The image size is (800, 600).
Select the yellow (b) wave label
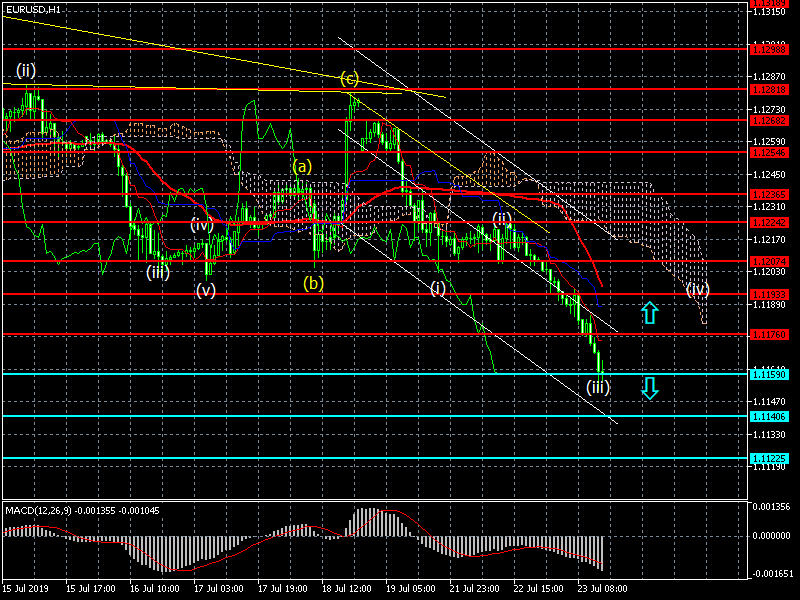point(314,283)
